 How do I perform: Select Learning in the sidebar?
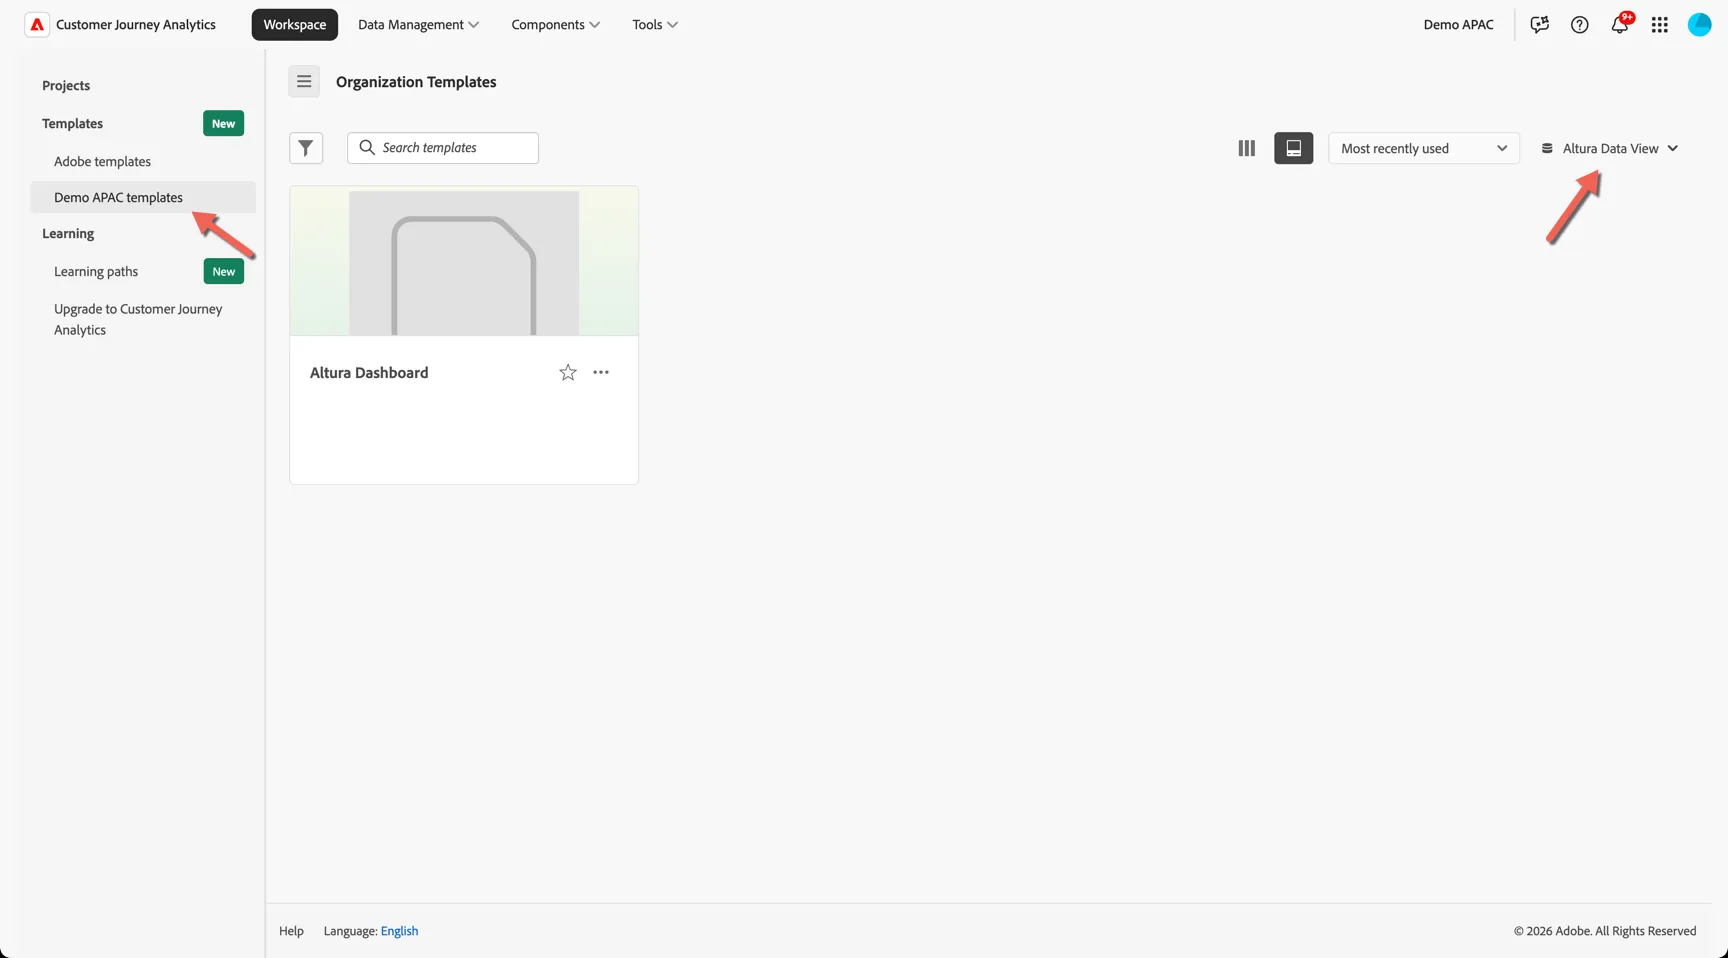click(68, 234)
